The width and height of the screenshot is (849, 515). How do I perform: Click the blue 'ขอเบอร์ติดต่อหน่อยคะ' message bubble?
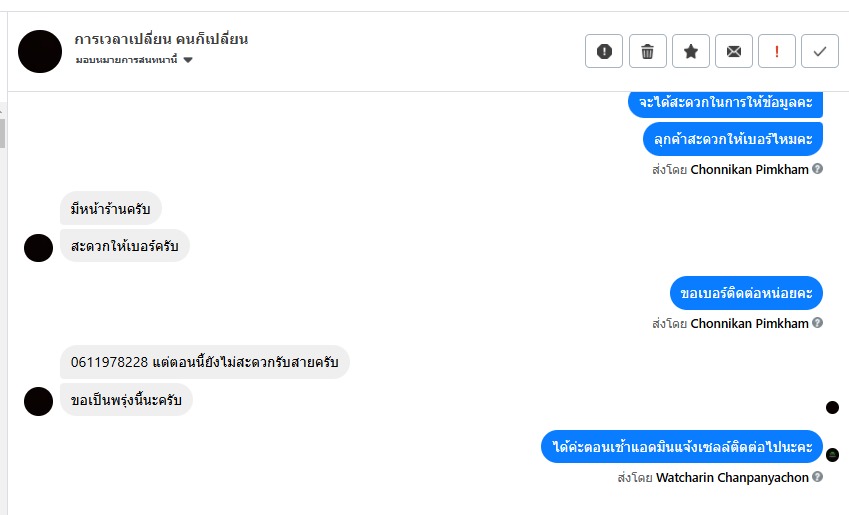(x=746, y=293)
